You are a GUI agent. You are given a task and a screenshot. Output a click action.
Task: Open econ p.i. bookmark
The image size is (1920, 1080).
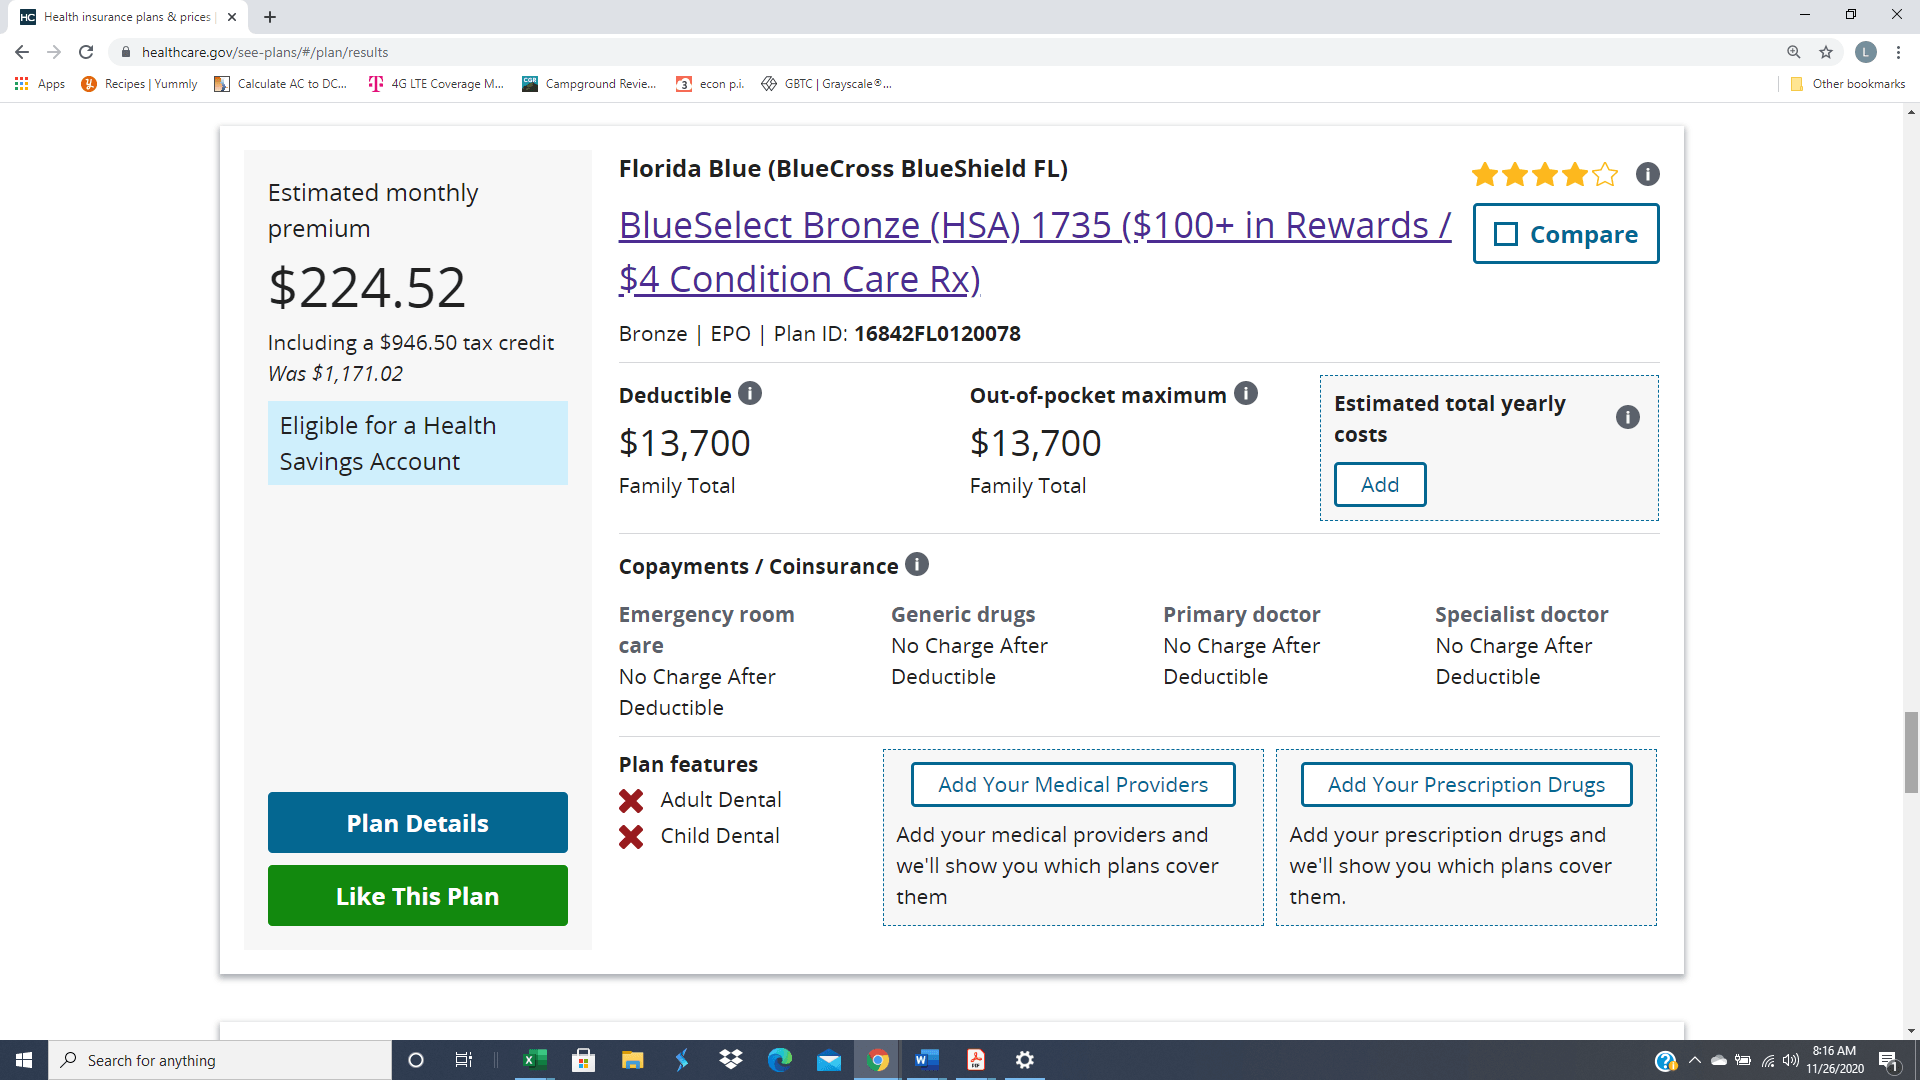coord(710,84)
